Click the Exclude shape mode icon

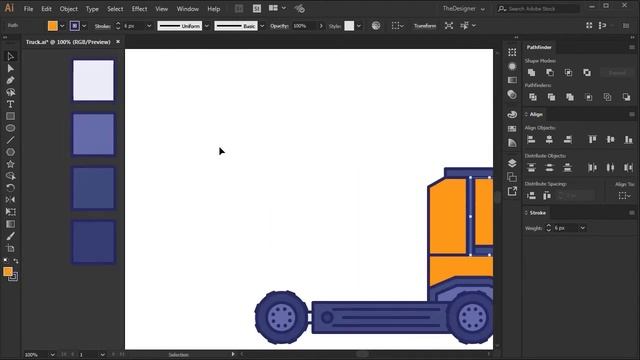tap(587, 73)
